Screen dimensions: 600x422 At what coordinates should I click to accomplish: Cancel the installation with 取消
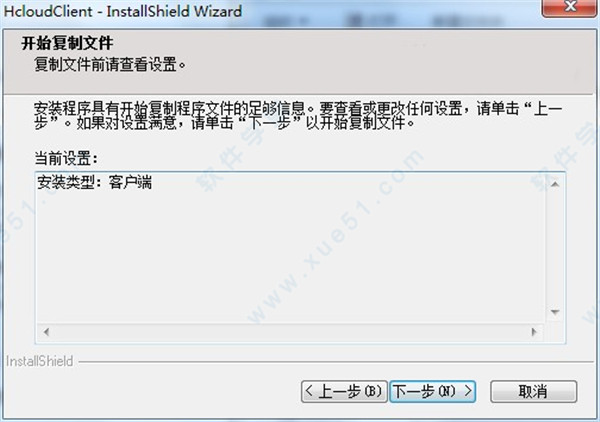coord(533,391)
